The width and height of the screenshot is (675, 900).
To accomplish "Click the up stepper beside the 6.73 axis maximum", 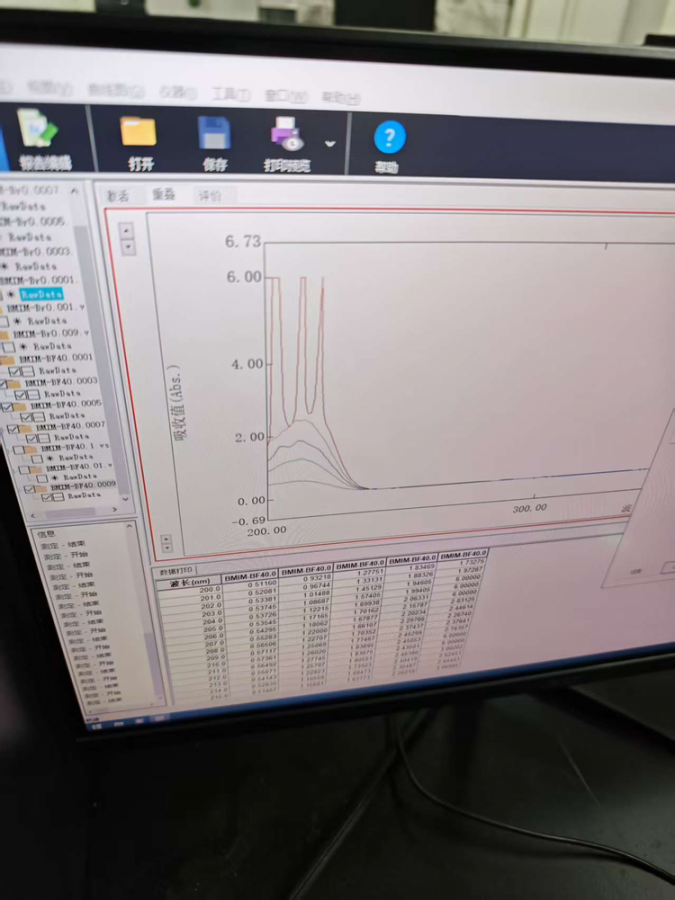I will (127, 231).
